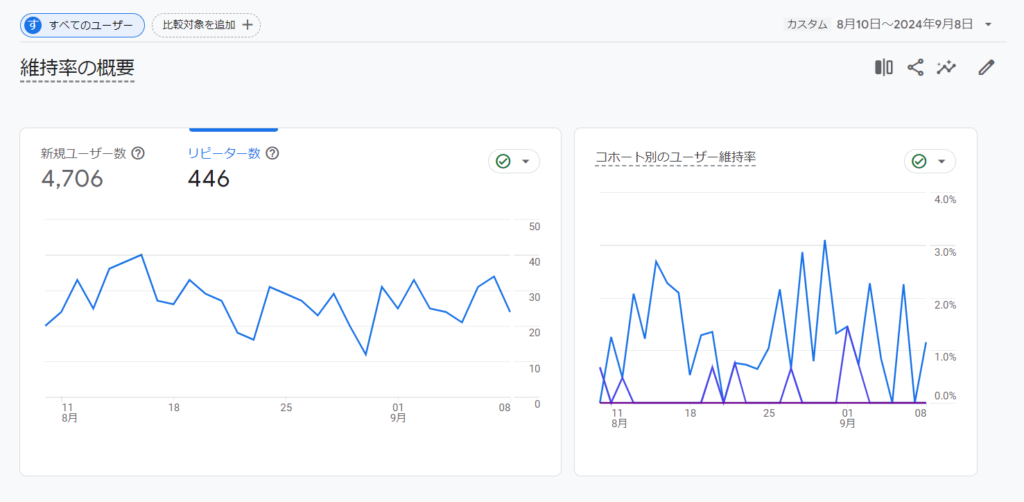Click the 維持率の概要 report title
Image resolution: width=1024 pixels, height=502 pixels.
click(77, 68)
